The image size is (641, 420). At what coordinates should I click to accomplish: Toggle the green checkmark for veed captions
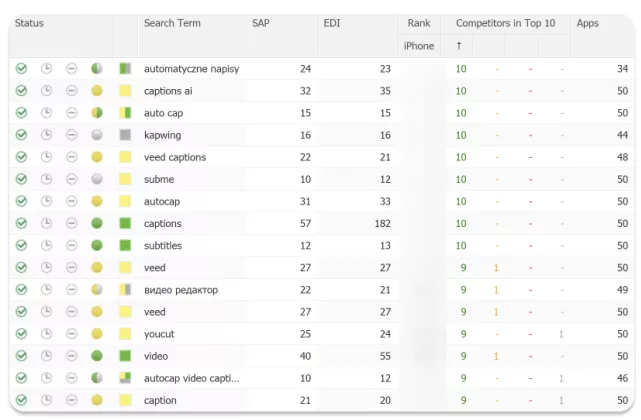click(21, 157)
